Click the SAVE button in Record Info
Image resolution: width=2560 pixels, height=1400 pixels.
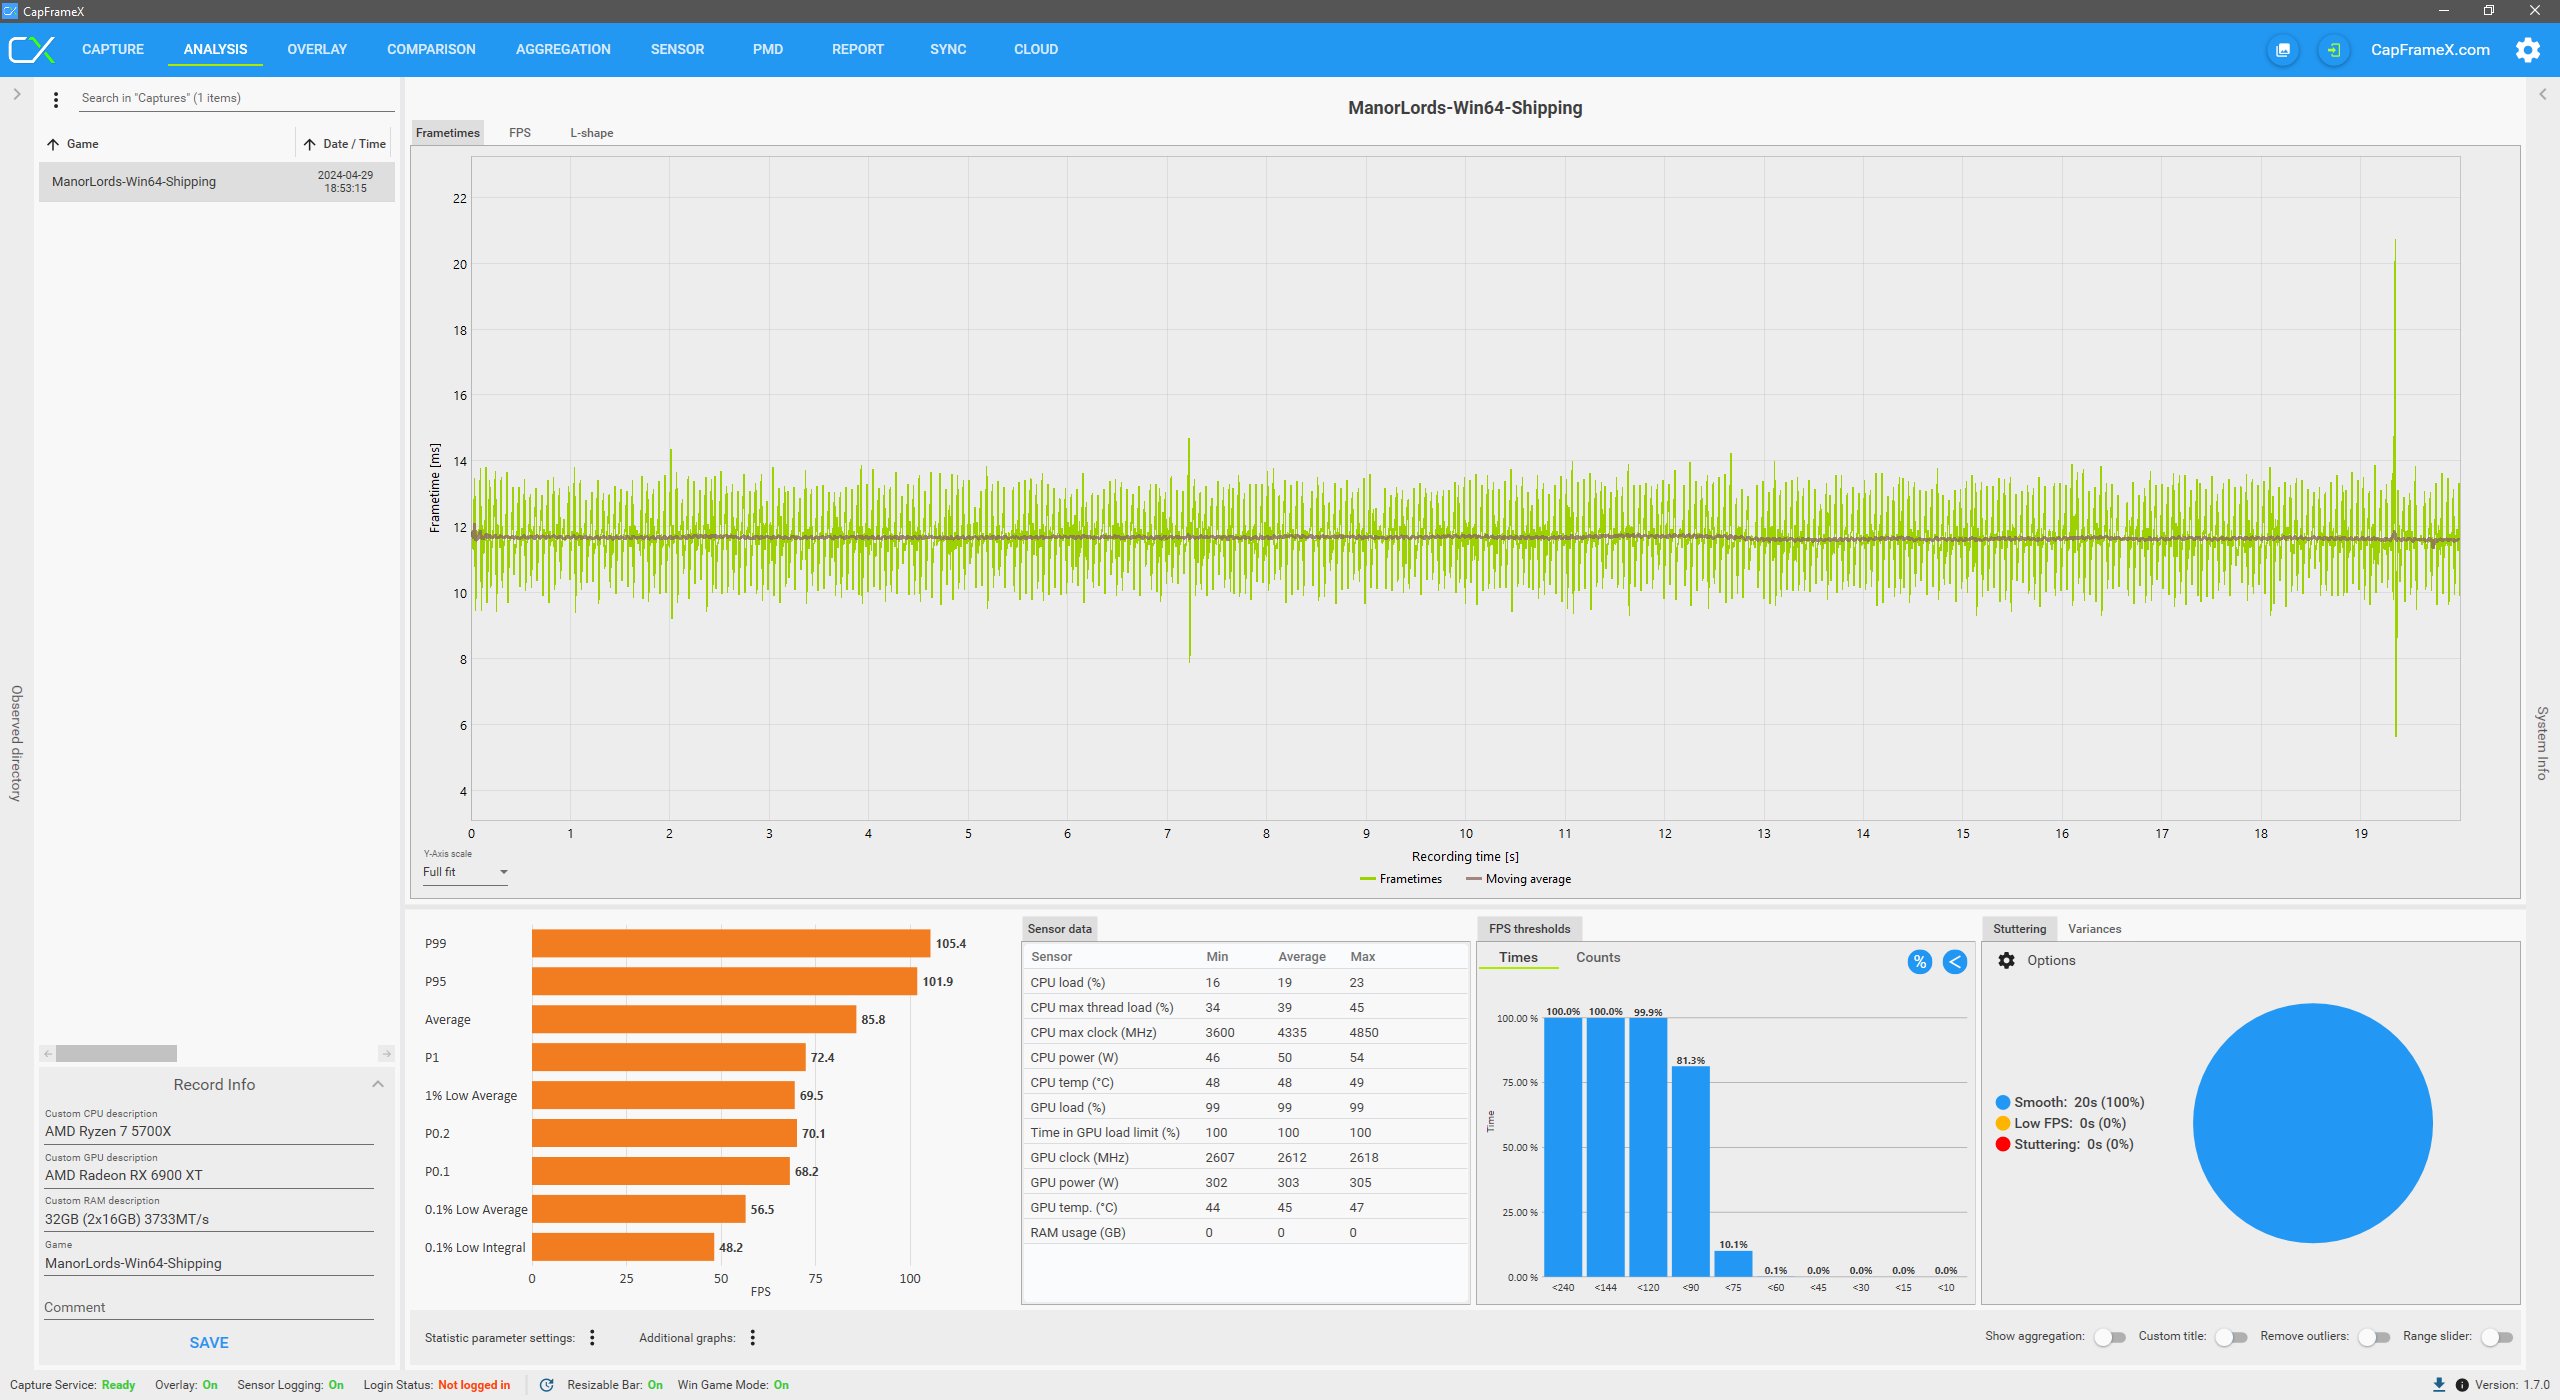pyautogui.click(x=209, y=1342)
